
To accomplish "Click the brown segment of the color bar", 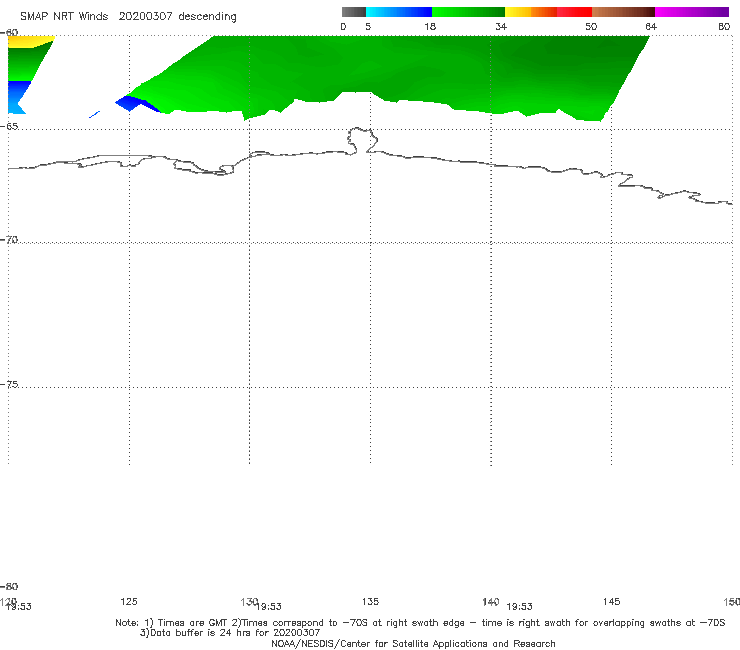I will point(623,12).
